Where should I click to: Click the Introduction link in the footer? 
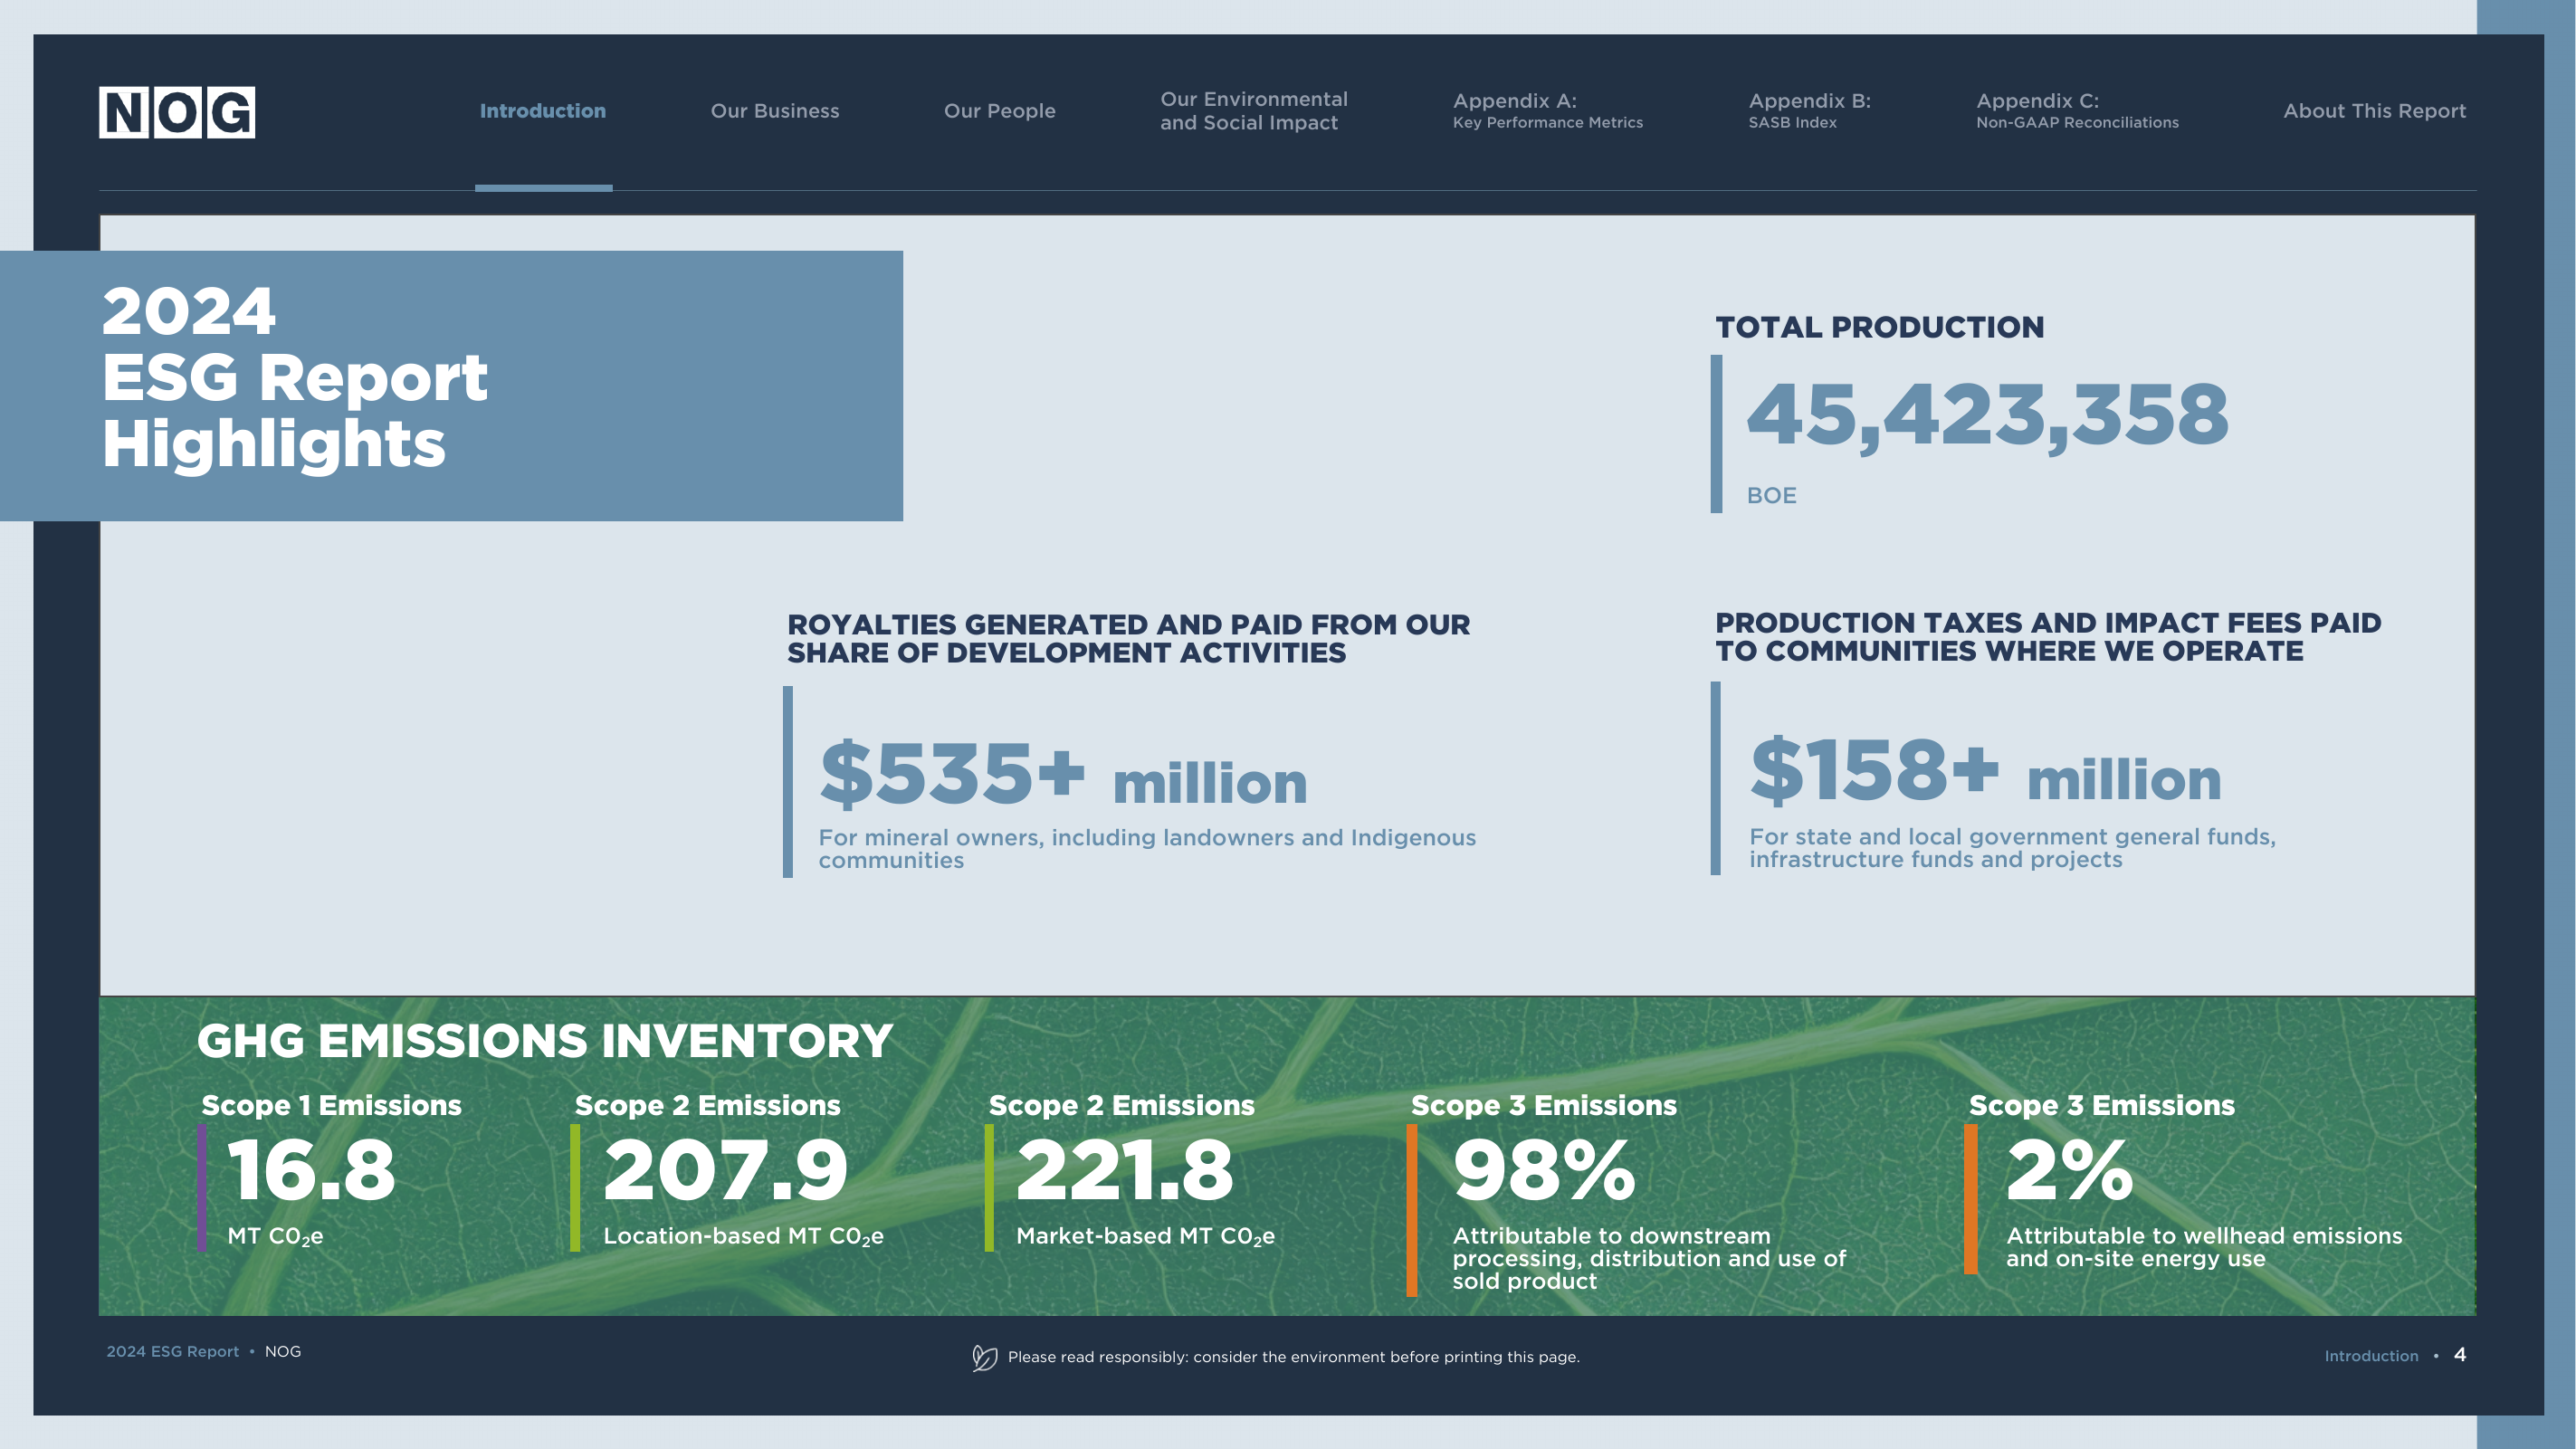(x=2371, y=1357)
